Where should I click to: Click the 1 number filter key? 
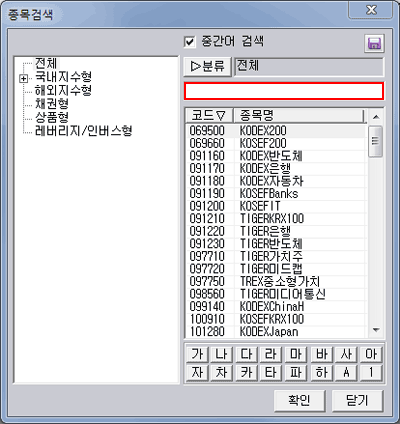point(371,372)
